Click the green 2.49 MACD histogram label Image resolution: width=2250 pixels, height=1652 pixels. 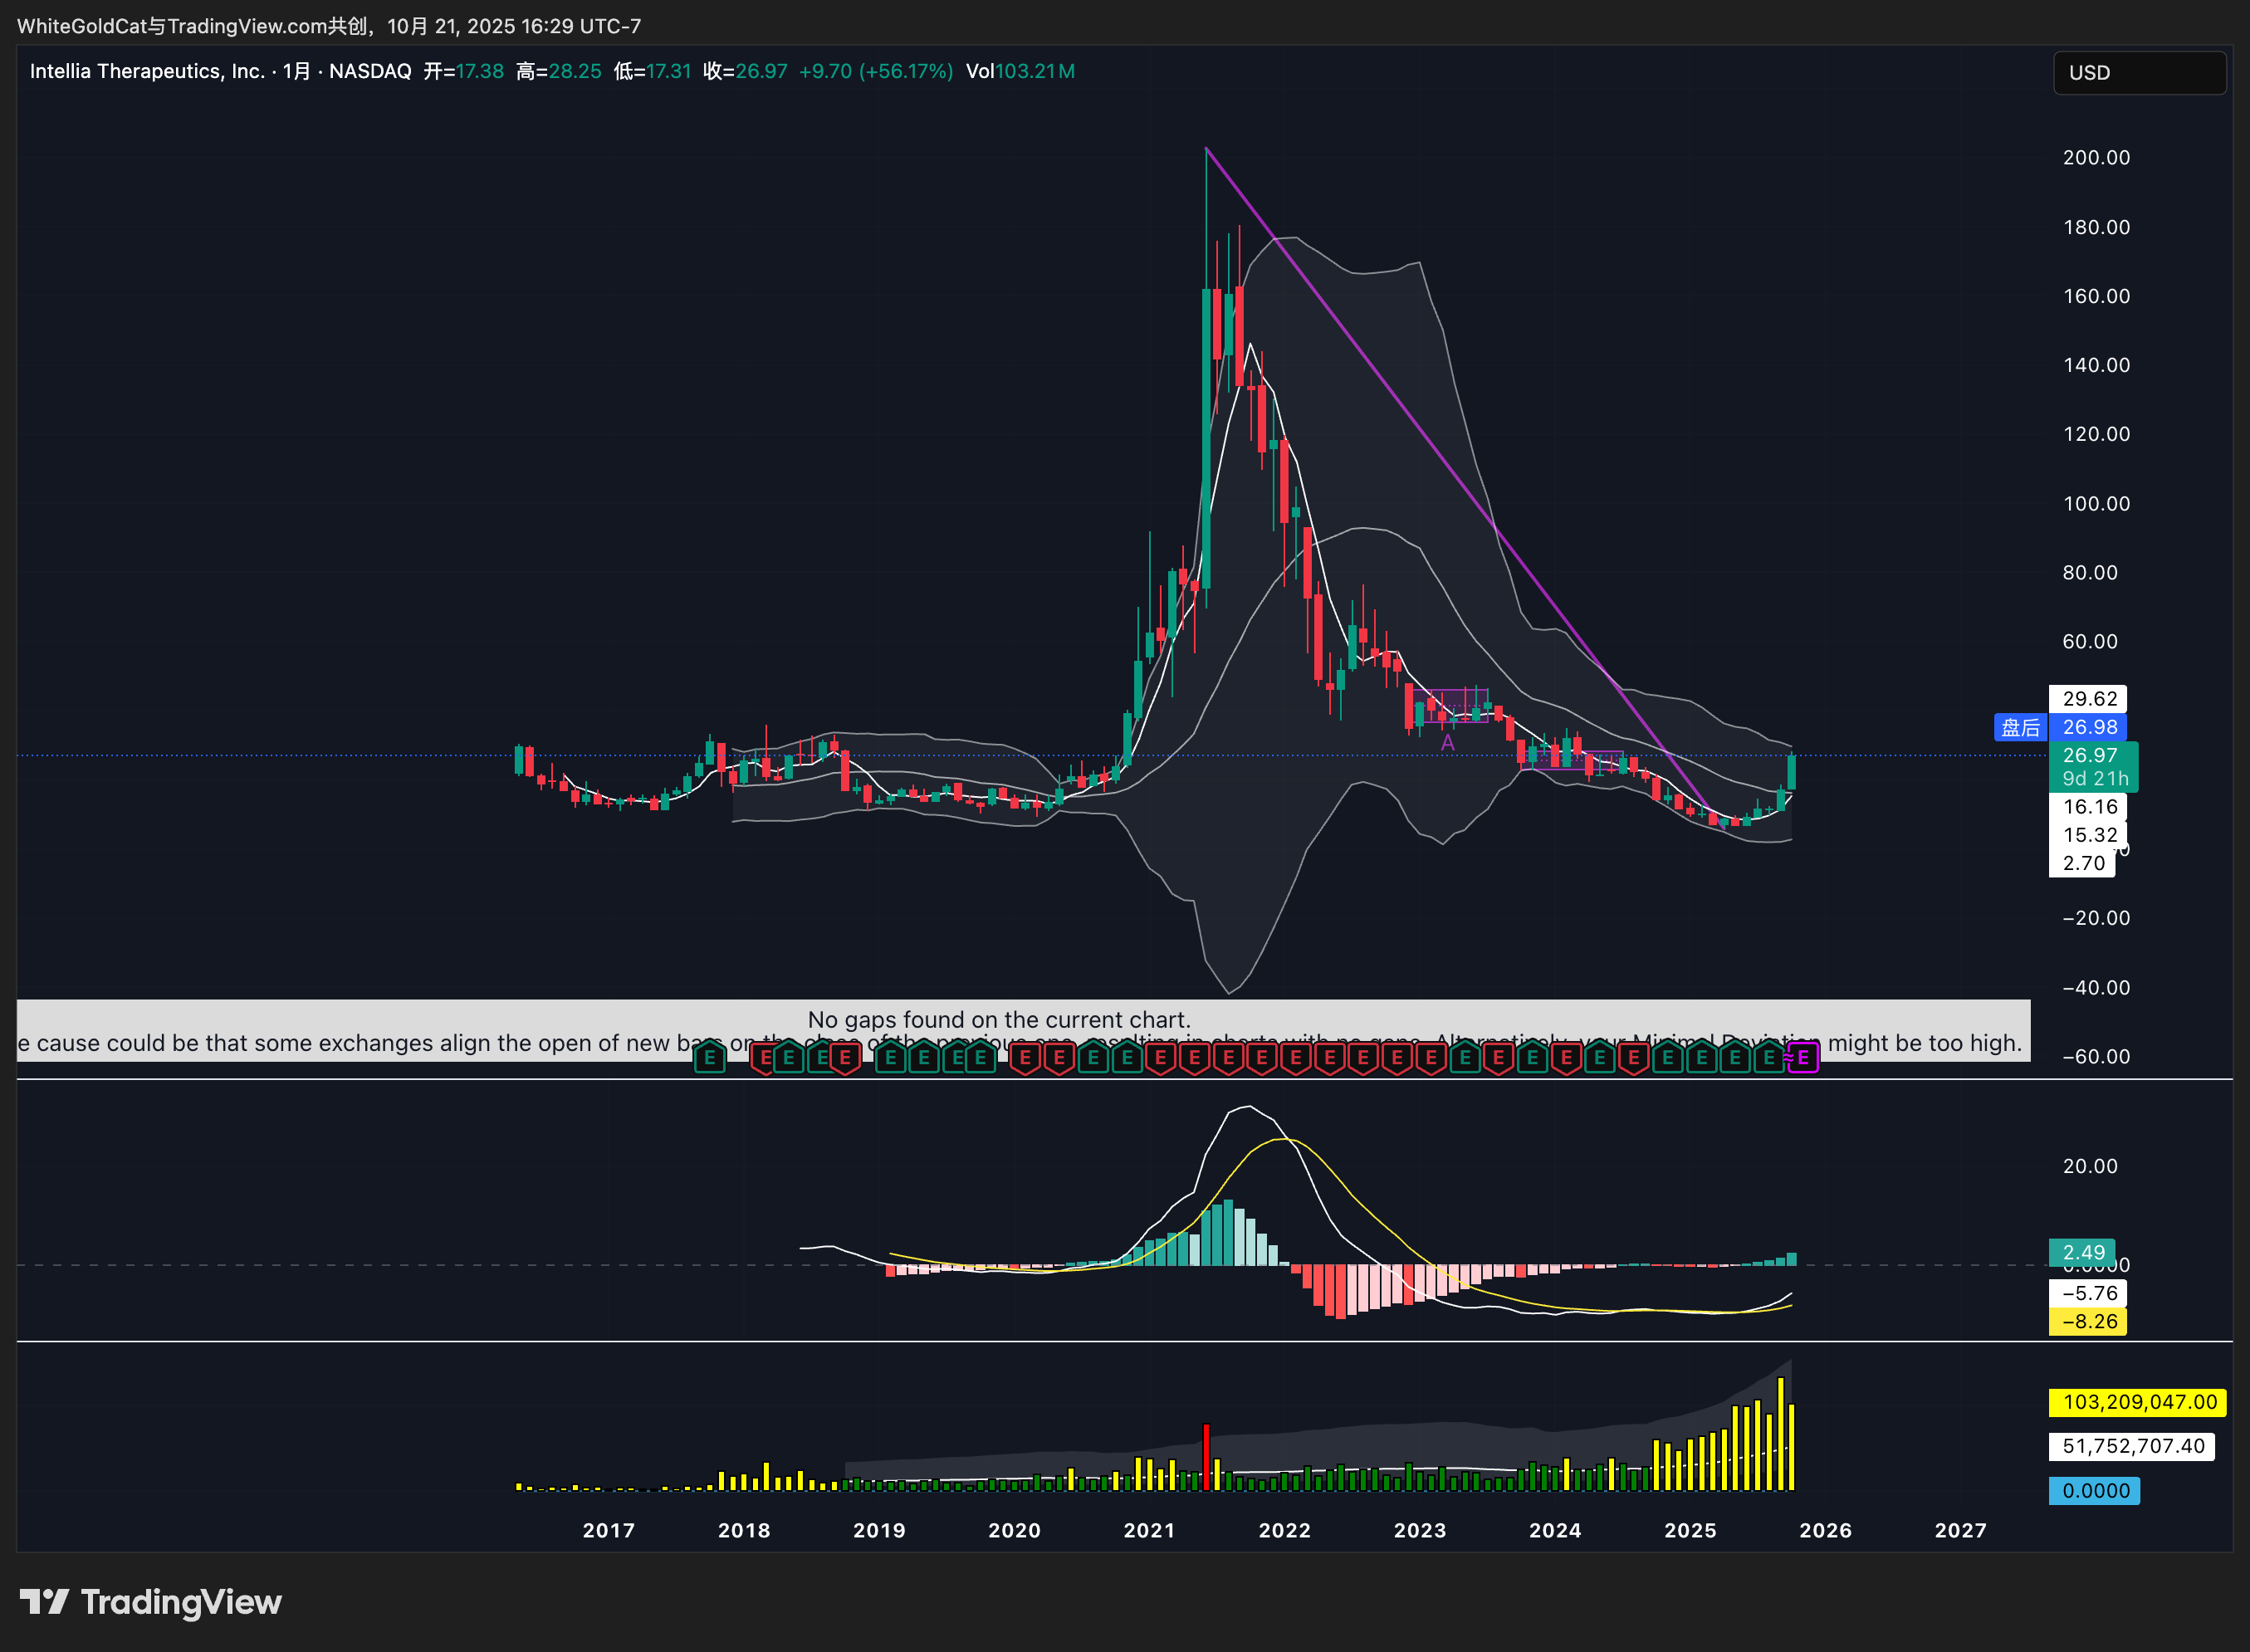pyautogui.click(x=2083, y=1252)
